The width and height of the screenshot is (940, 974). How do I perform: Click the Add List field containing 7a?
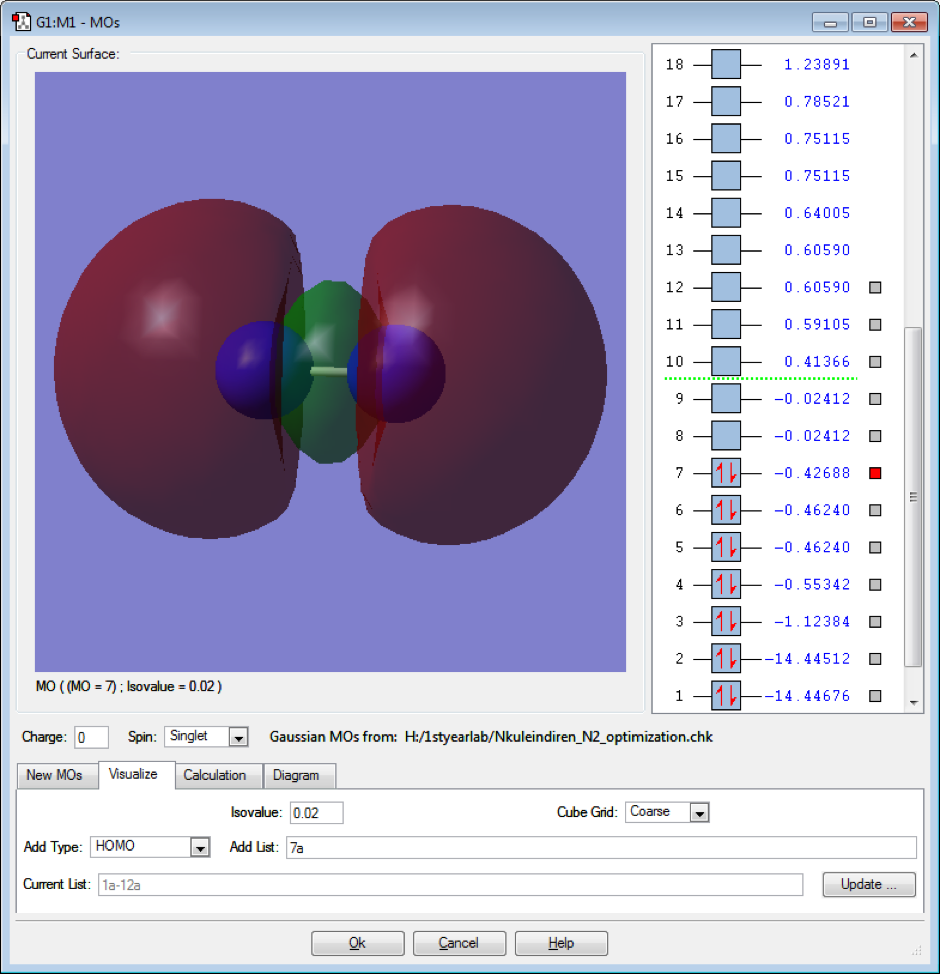click(x=601, y=847)
